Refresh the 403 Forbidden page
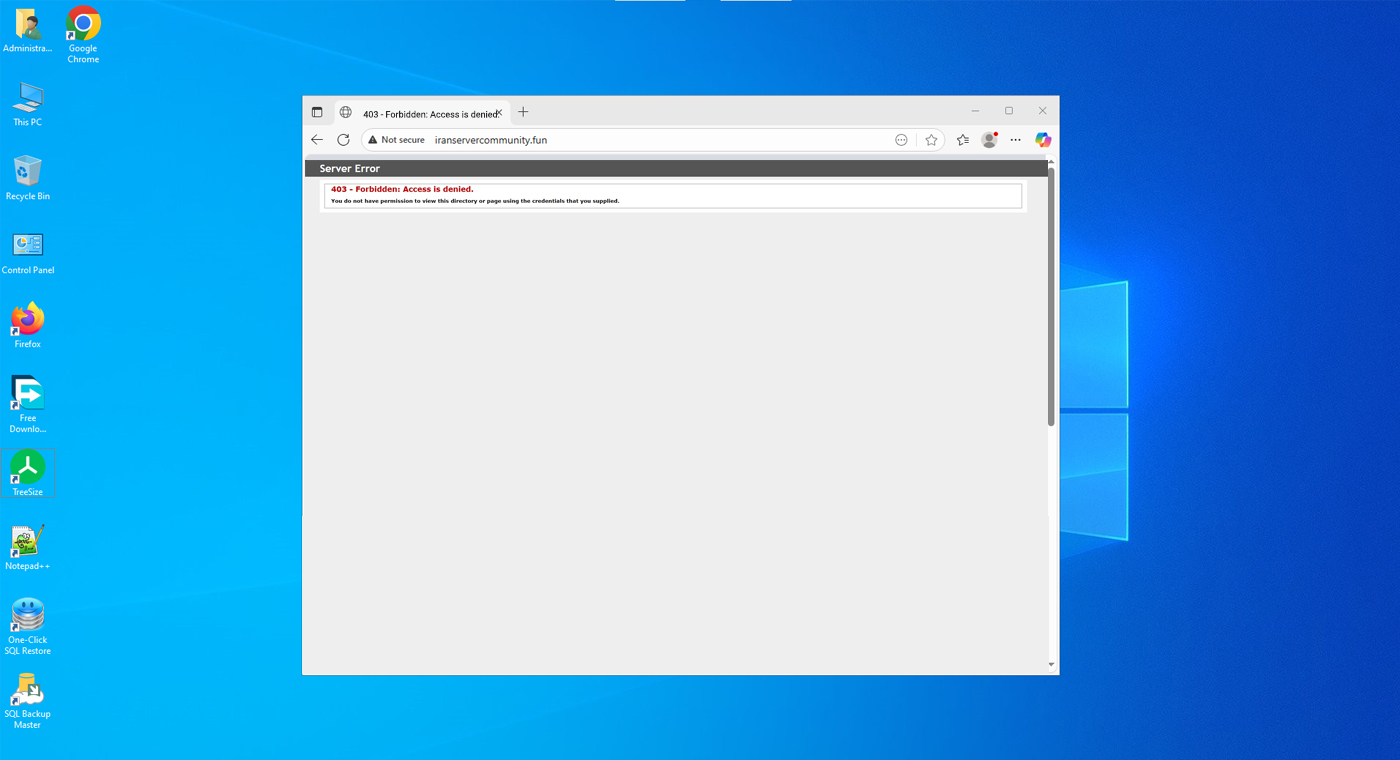The image size is (1400, 760). tap(343, 140)
